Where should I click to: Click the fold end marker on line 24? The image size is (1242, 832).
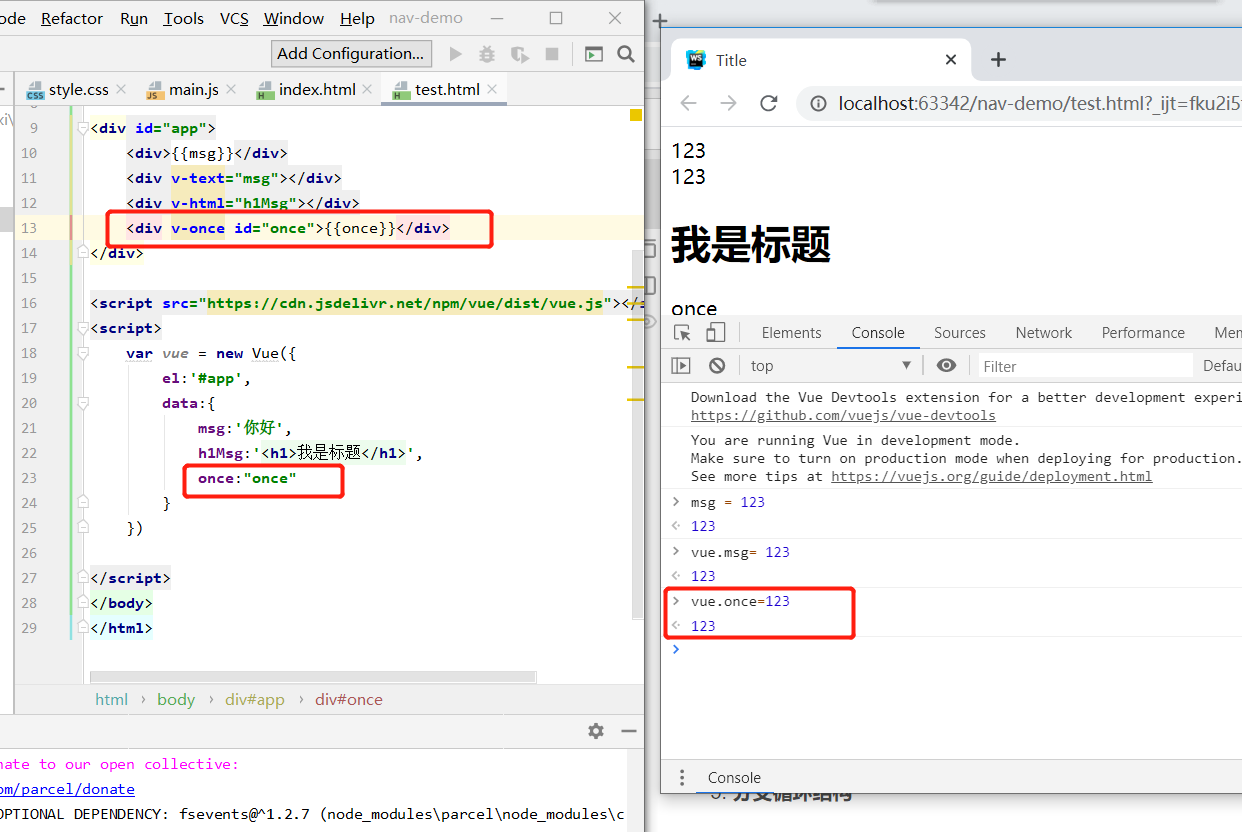(x=83, y=503)
